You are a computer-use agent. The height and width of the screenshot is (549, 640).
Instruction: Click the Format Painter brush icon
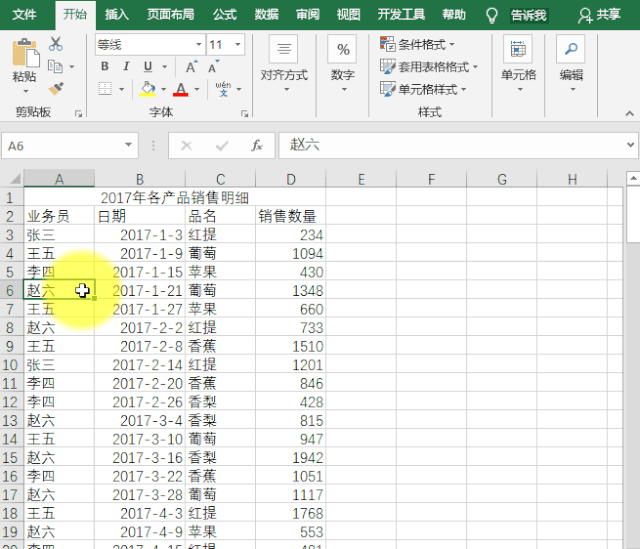tap(55, 88)
